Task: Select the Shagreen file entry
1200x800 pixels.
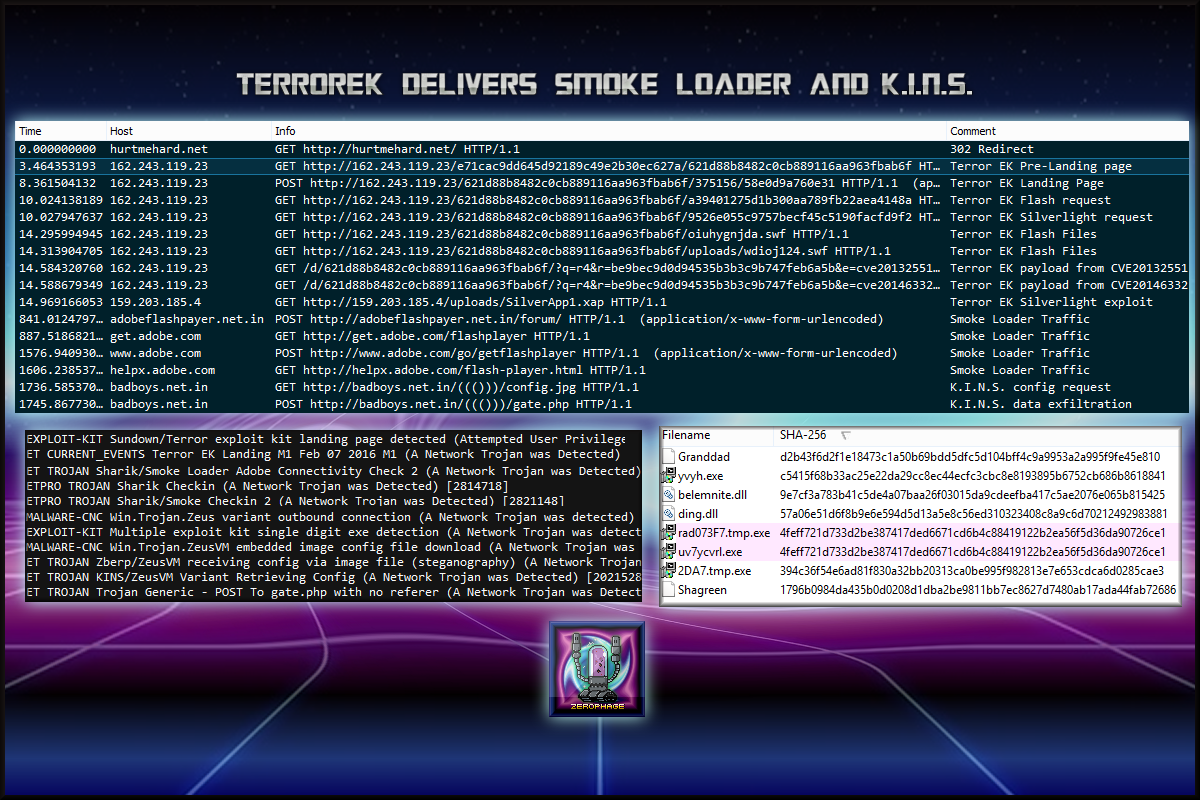Action: click(x=702, y=590)
